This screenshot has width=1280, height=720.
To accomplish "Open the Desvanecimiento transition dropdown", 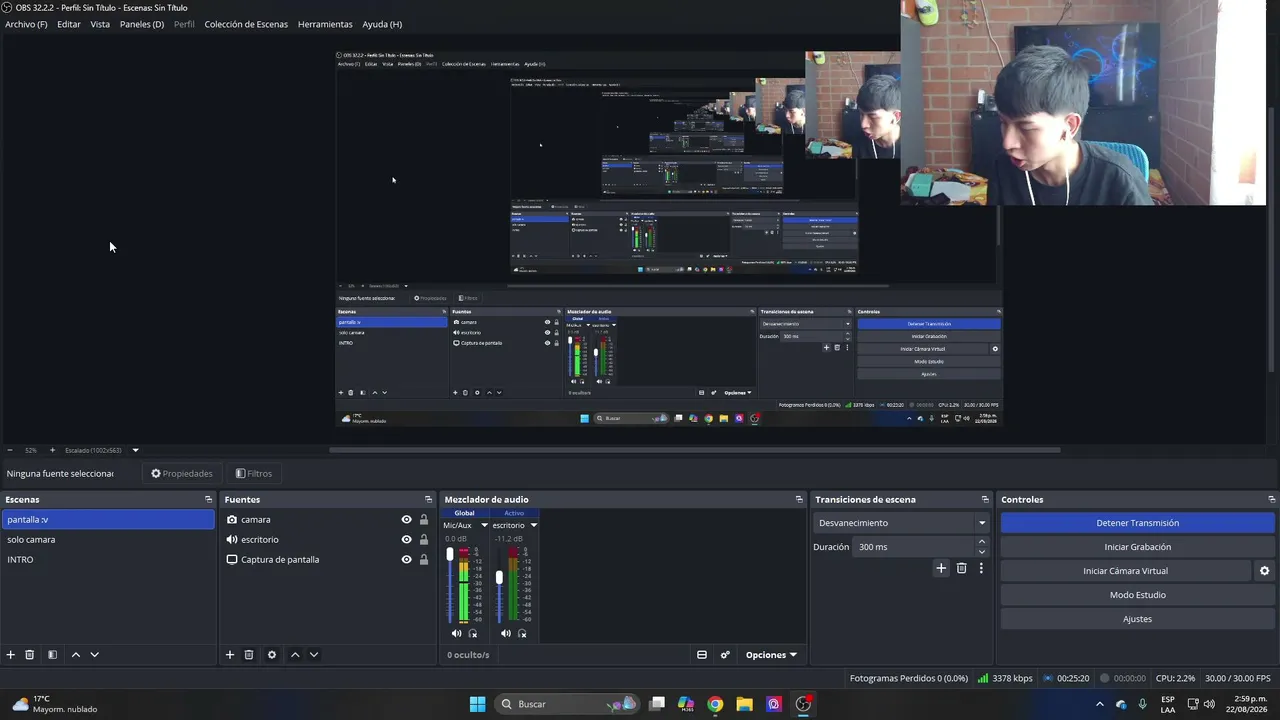I will point(901,523).
